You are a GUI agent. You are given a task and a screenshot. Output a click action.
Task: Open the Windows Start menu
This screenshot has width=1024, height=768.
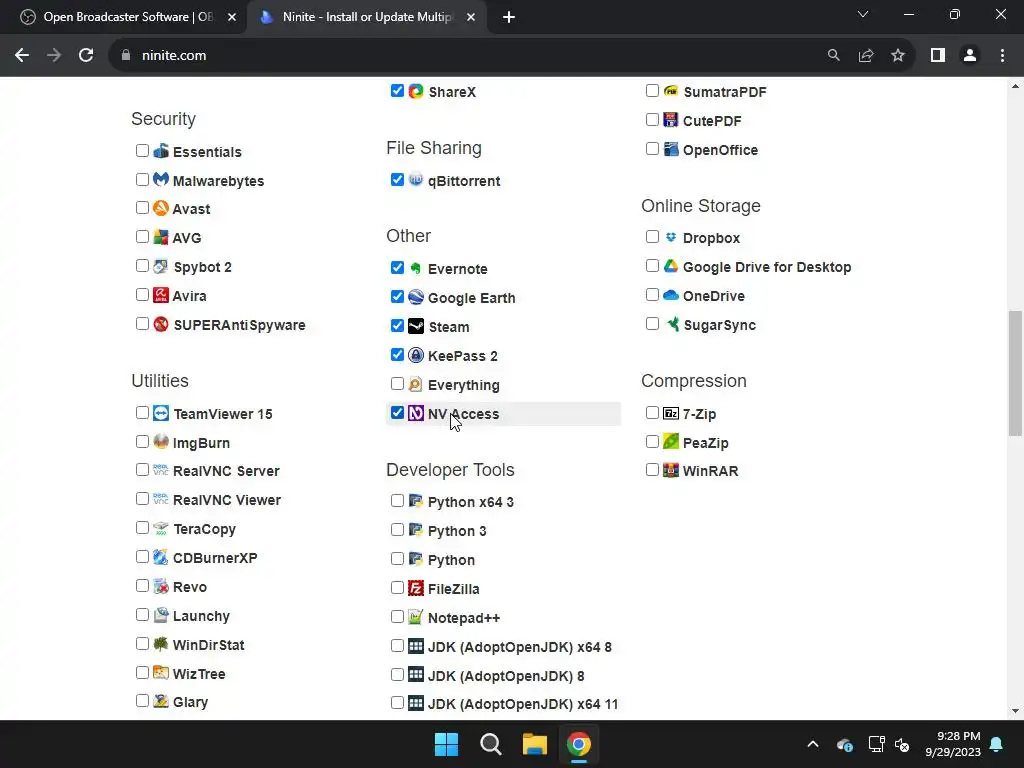pyautogui.click(x=447, y=744)
